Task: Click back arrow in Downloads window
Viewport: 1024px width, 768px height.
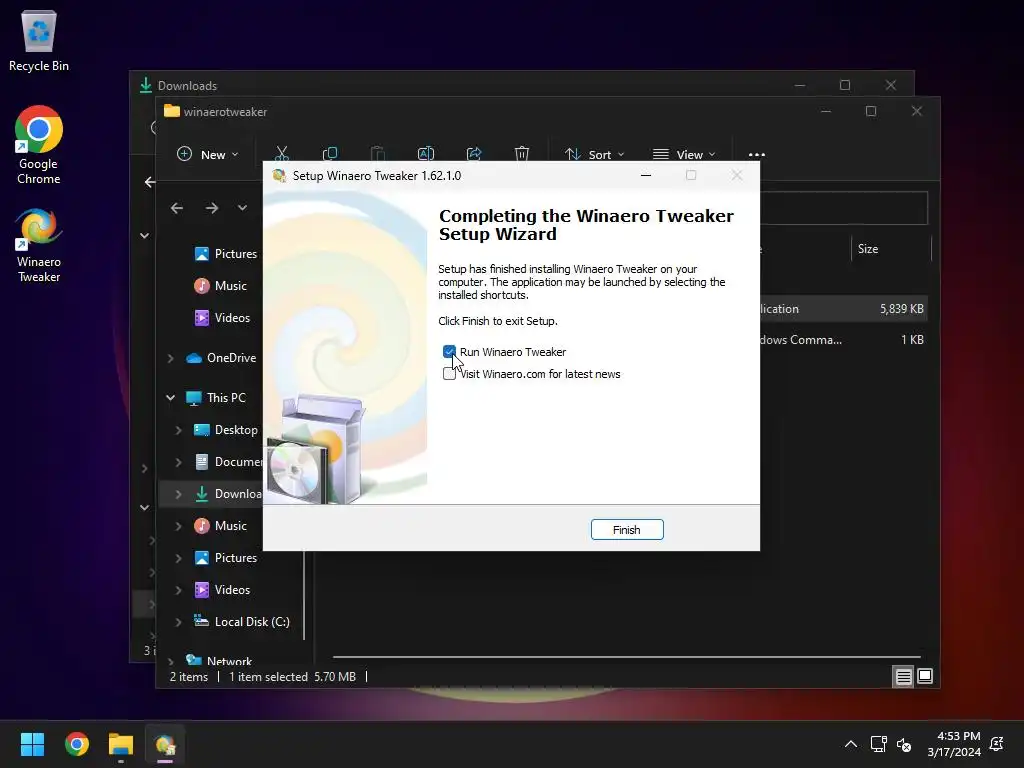Action: click(x=150, y=182)
